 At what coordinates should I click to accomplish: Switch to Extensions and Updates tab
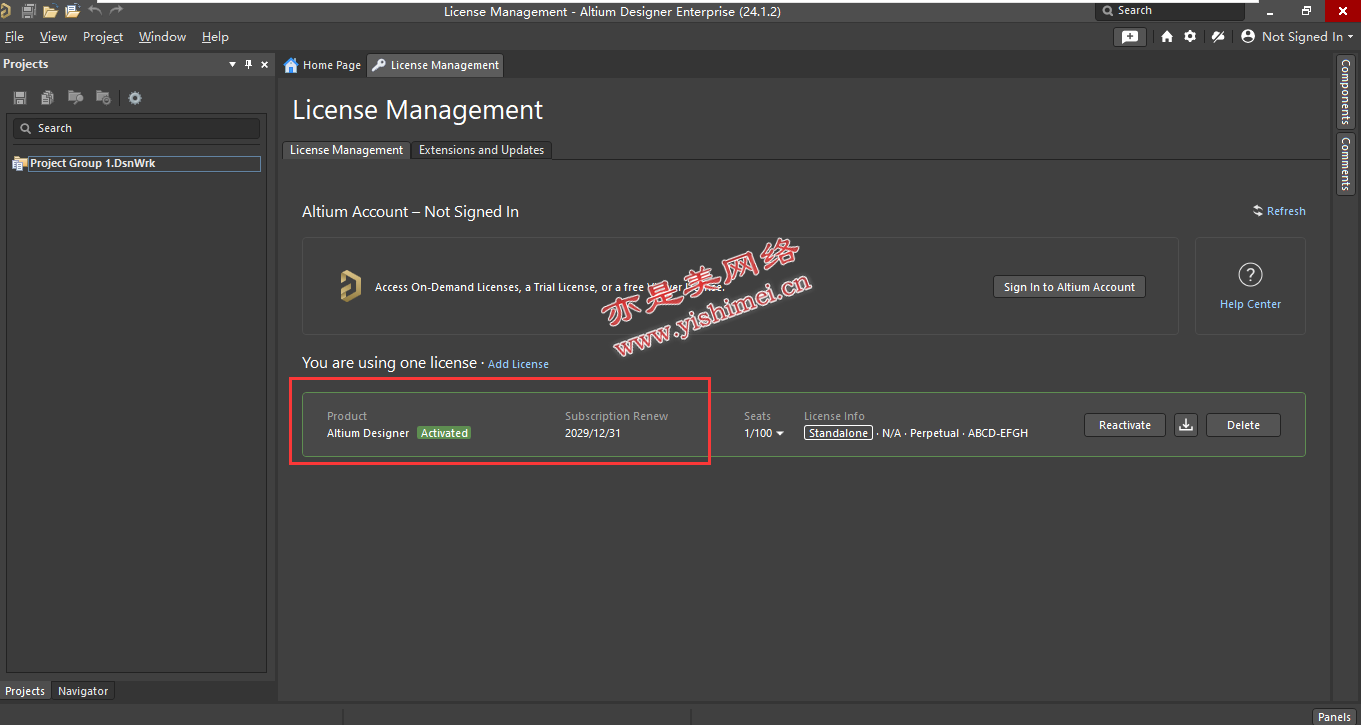tap(481, 150)
